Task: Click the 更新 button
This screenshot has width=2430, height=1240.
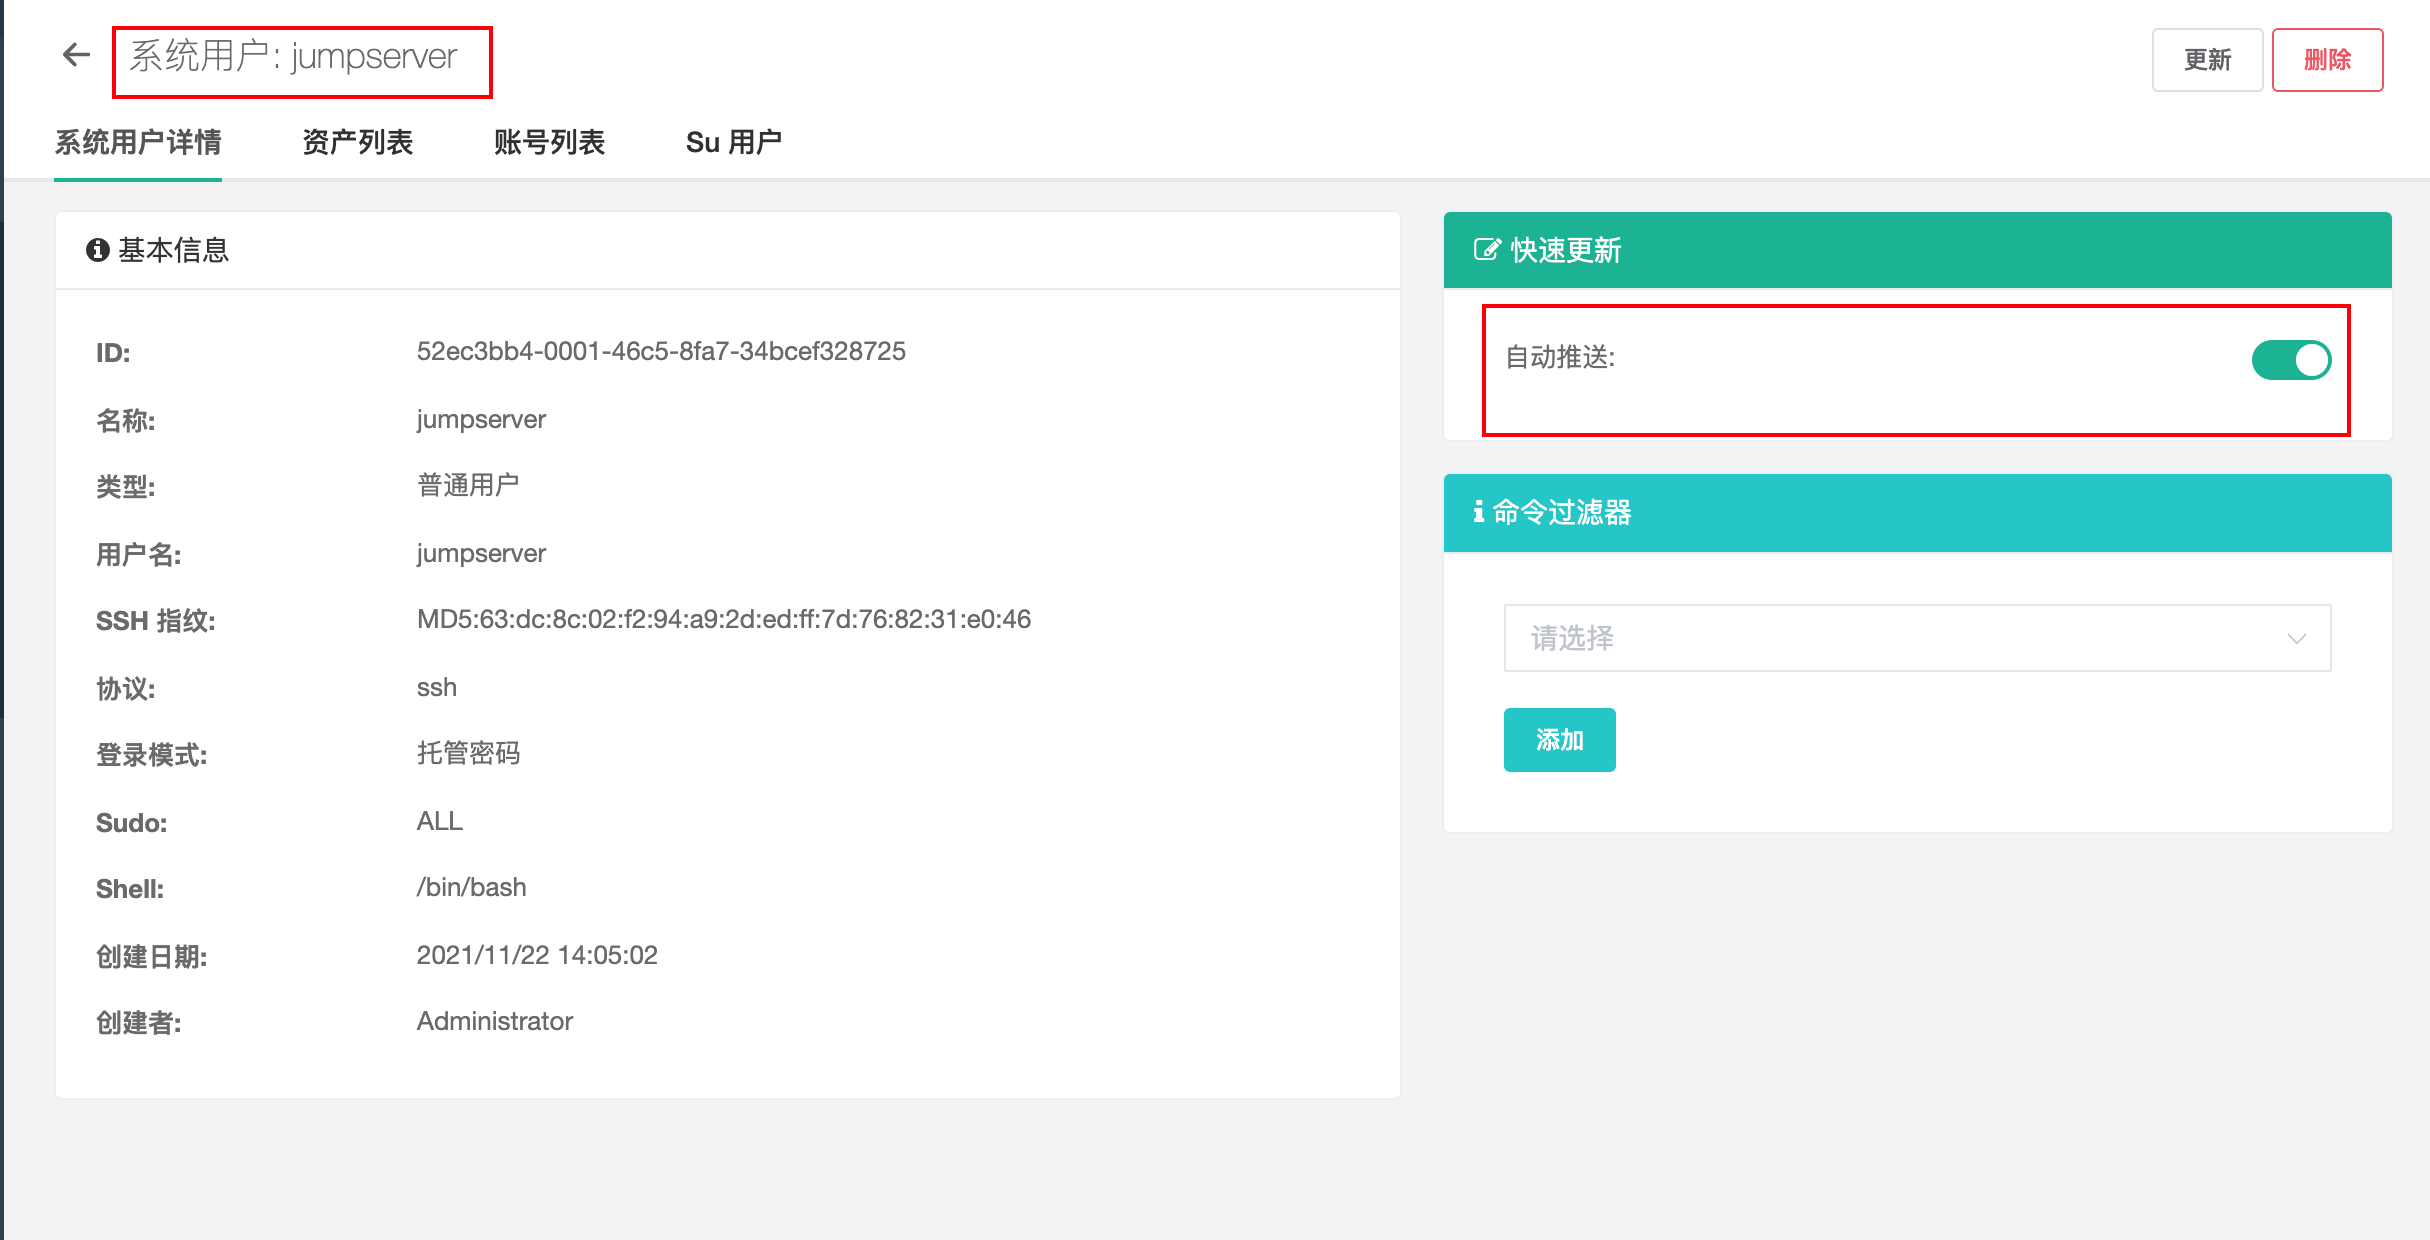Action: pos(2207,60)
